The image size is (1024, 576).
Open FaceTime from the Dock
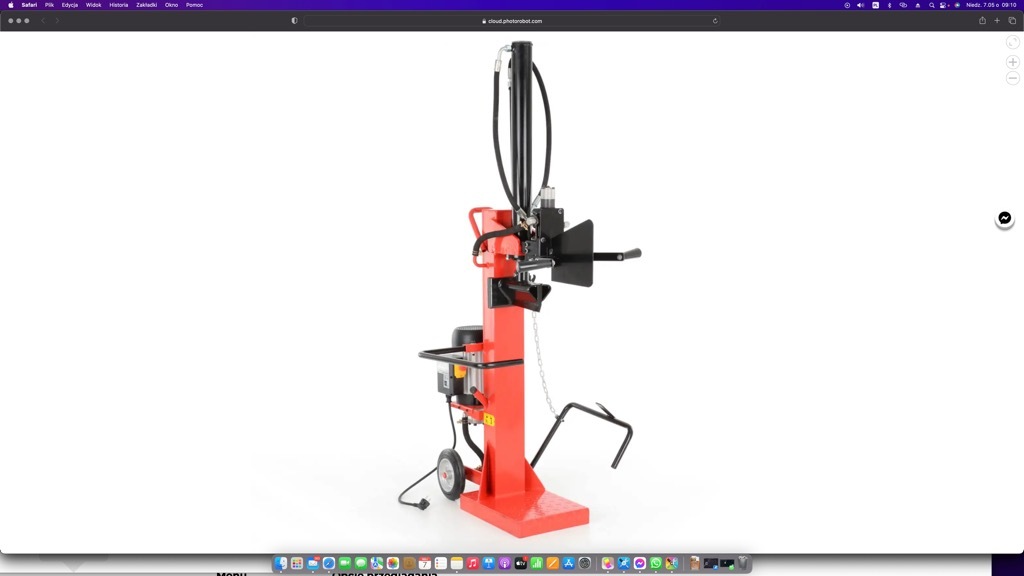point(345,564)
